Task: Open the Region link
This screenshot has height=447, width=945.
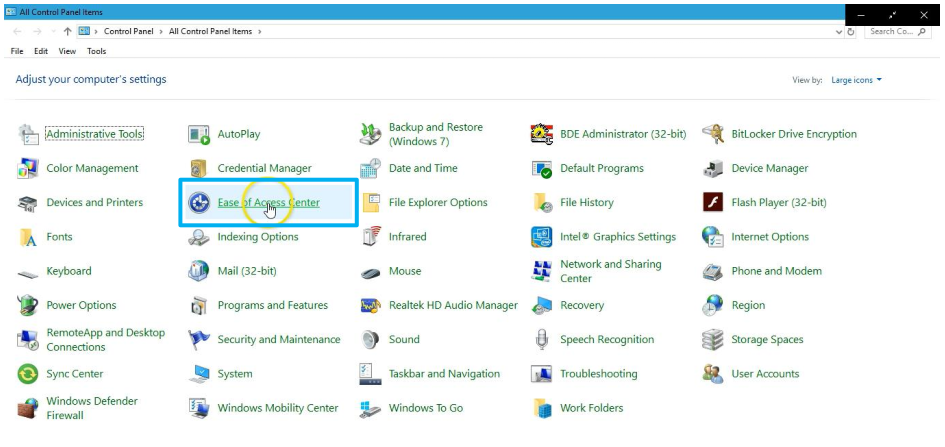Action: coord(748,306)
